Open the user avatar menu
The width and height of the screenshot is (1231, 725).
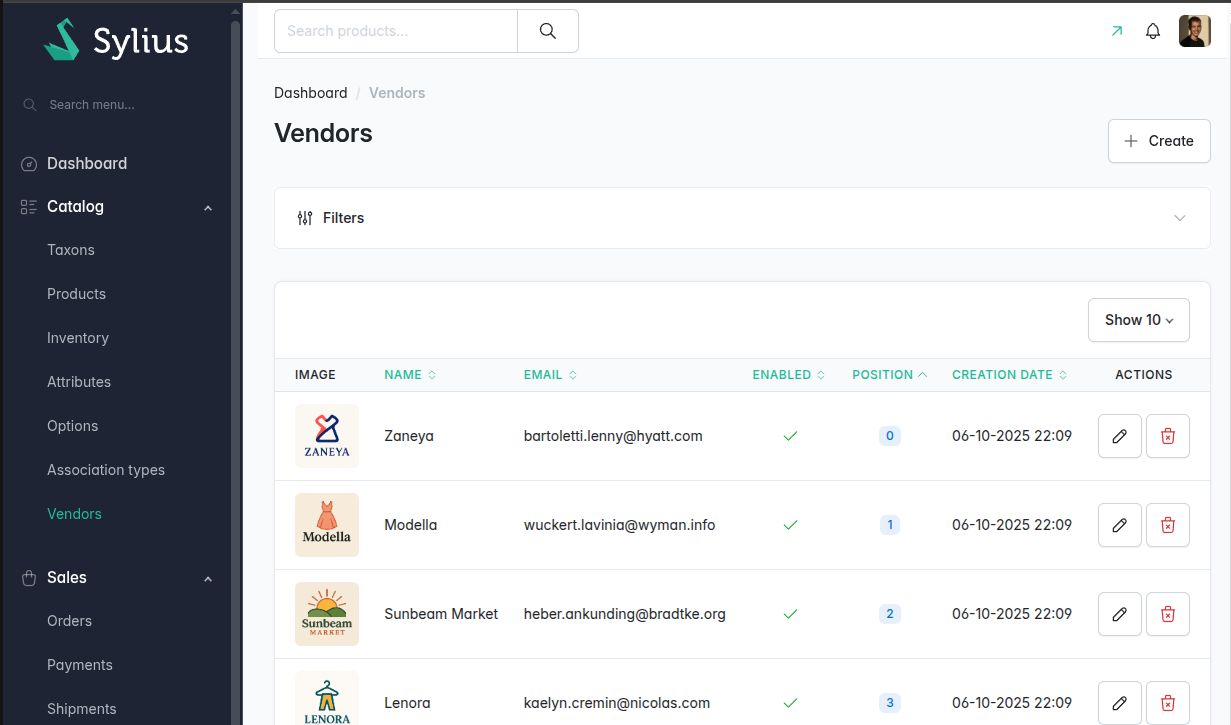[1195, 31]
